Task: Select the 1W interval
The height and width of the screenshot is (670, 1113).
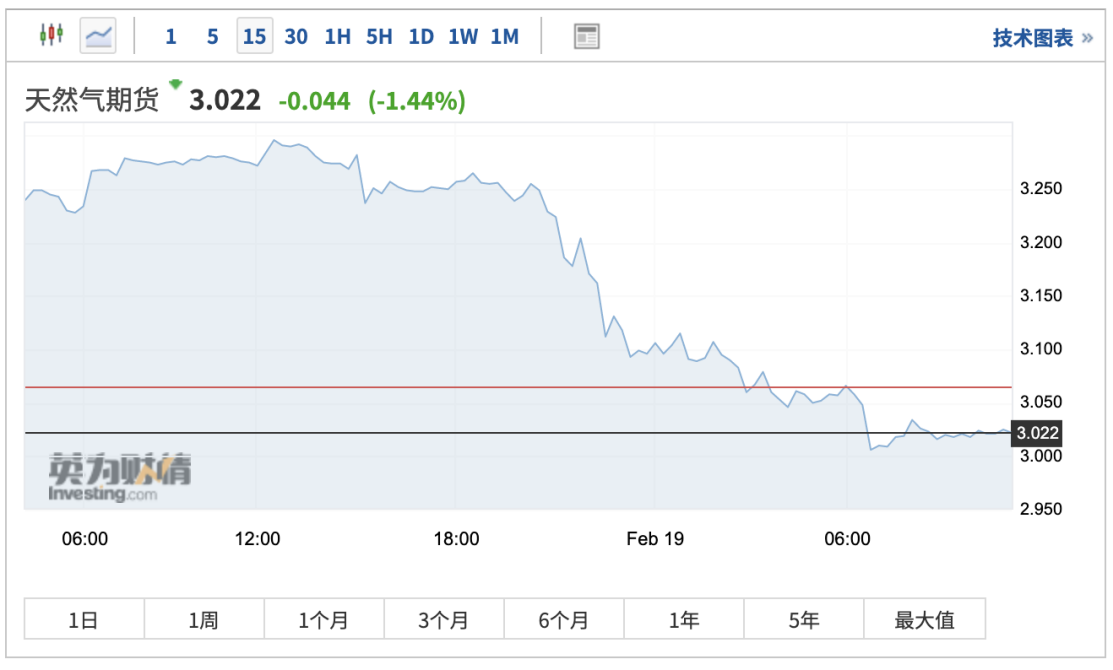Action: [463, 37]
